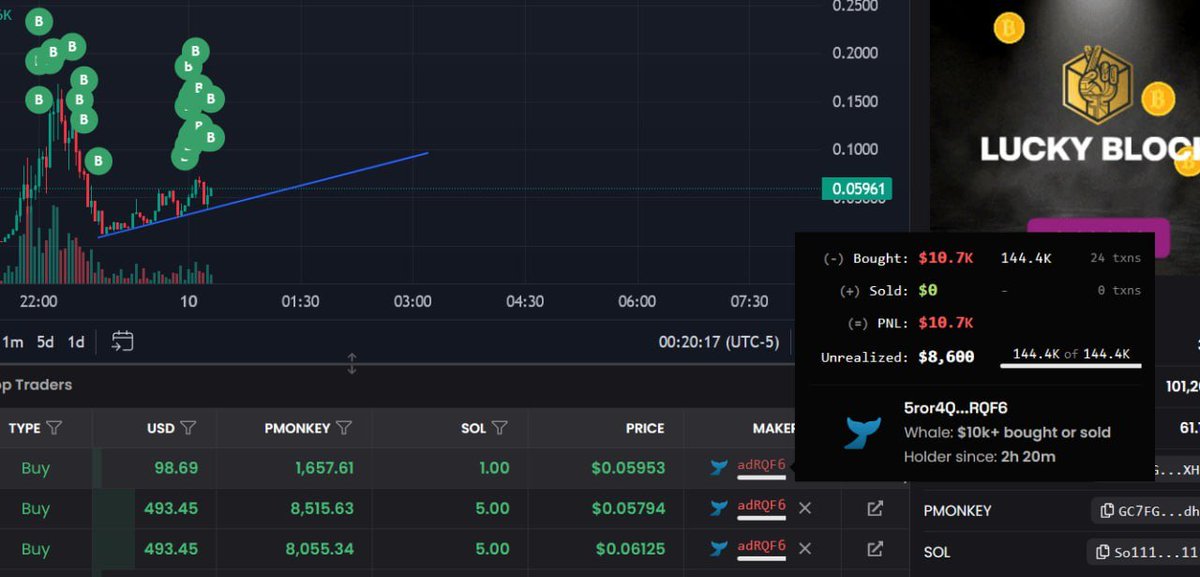
Task: Click the large whale icon in the wallet tooltip
Action: pyautogui.click(x=862, y=432)
